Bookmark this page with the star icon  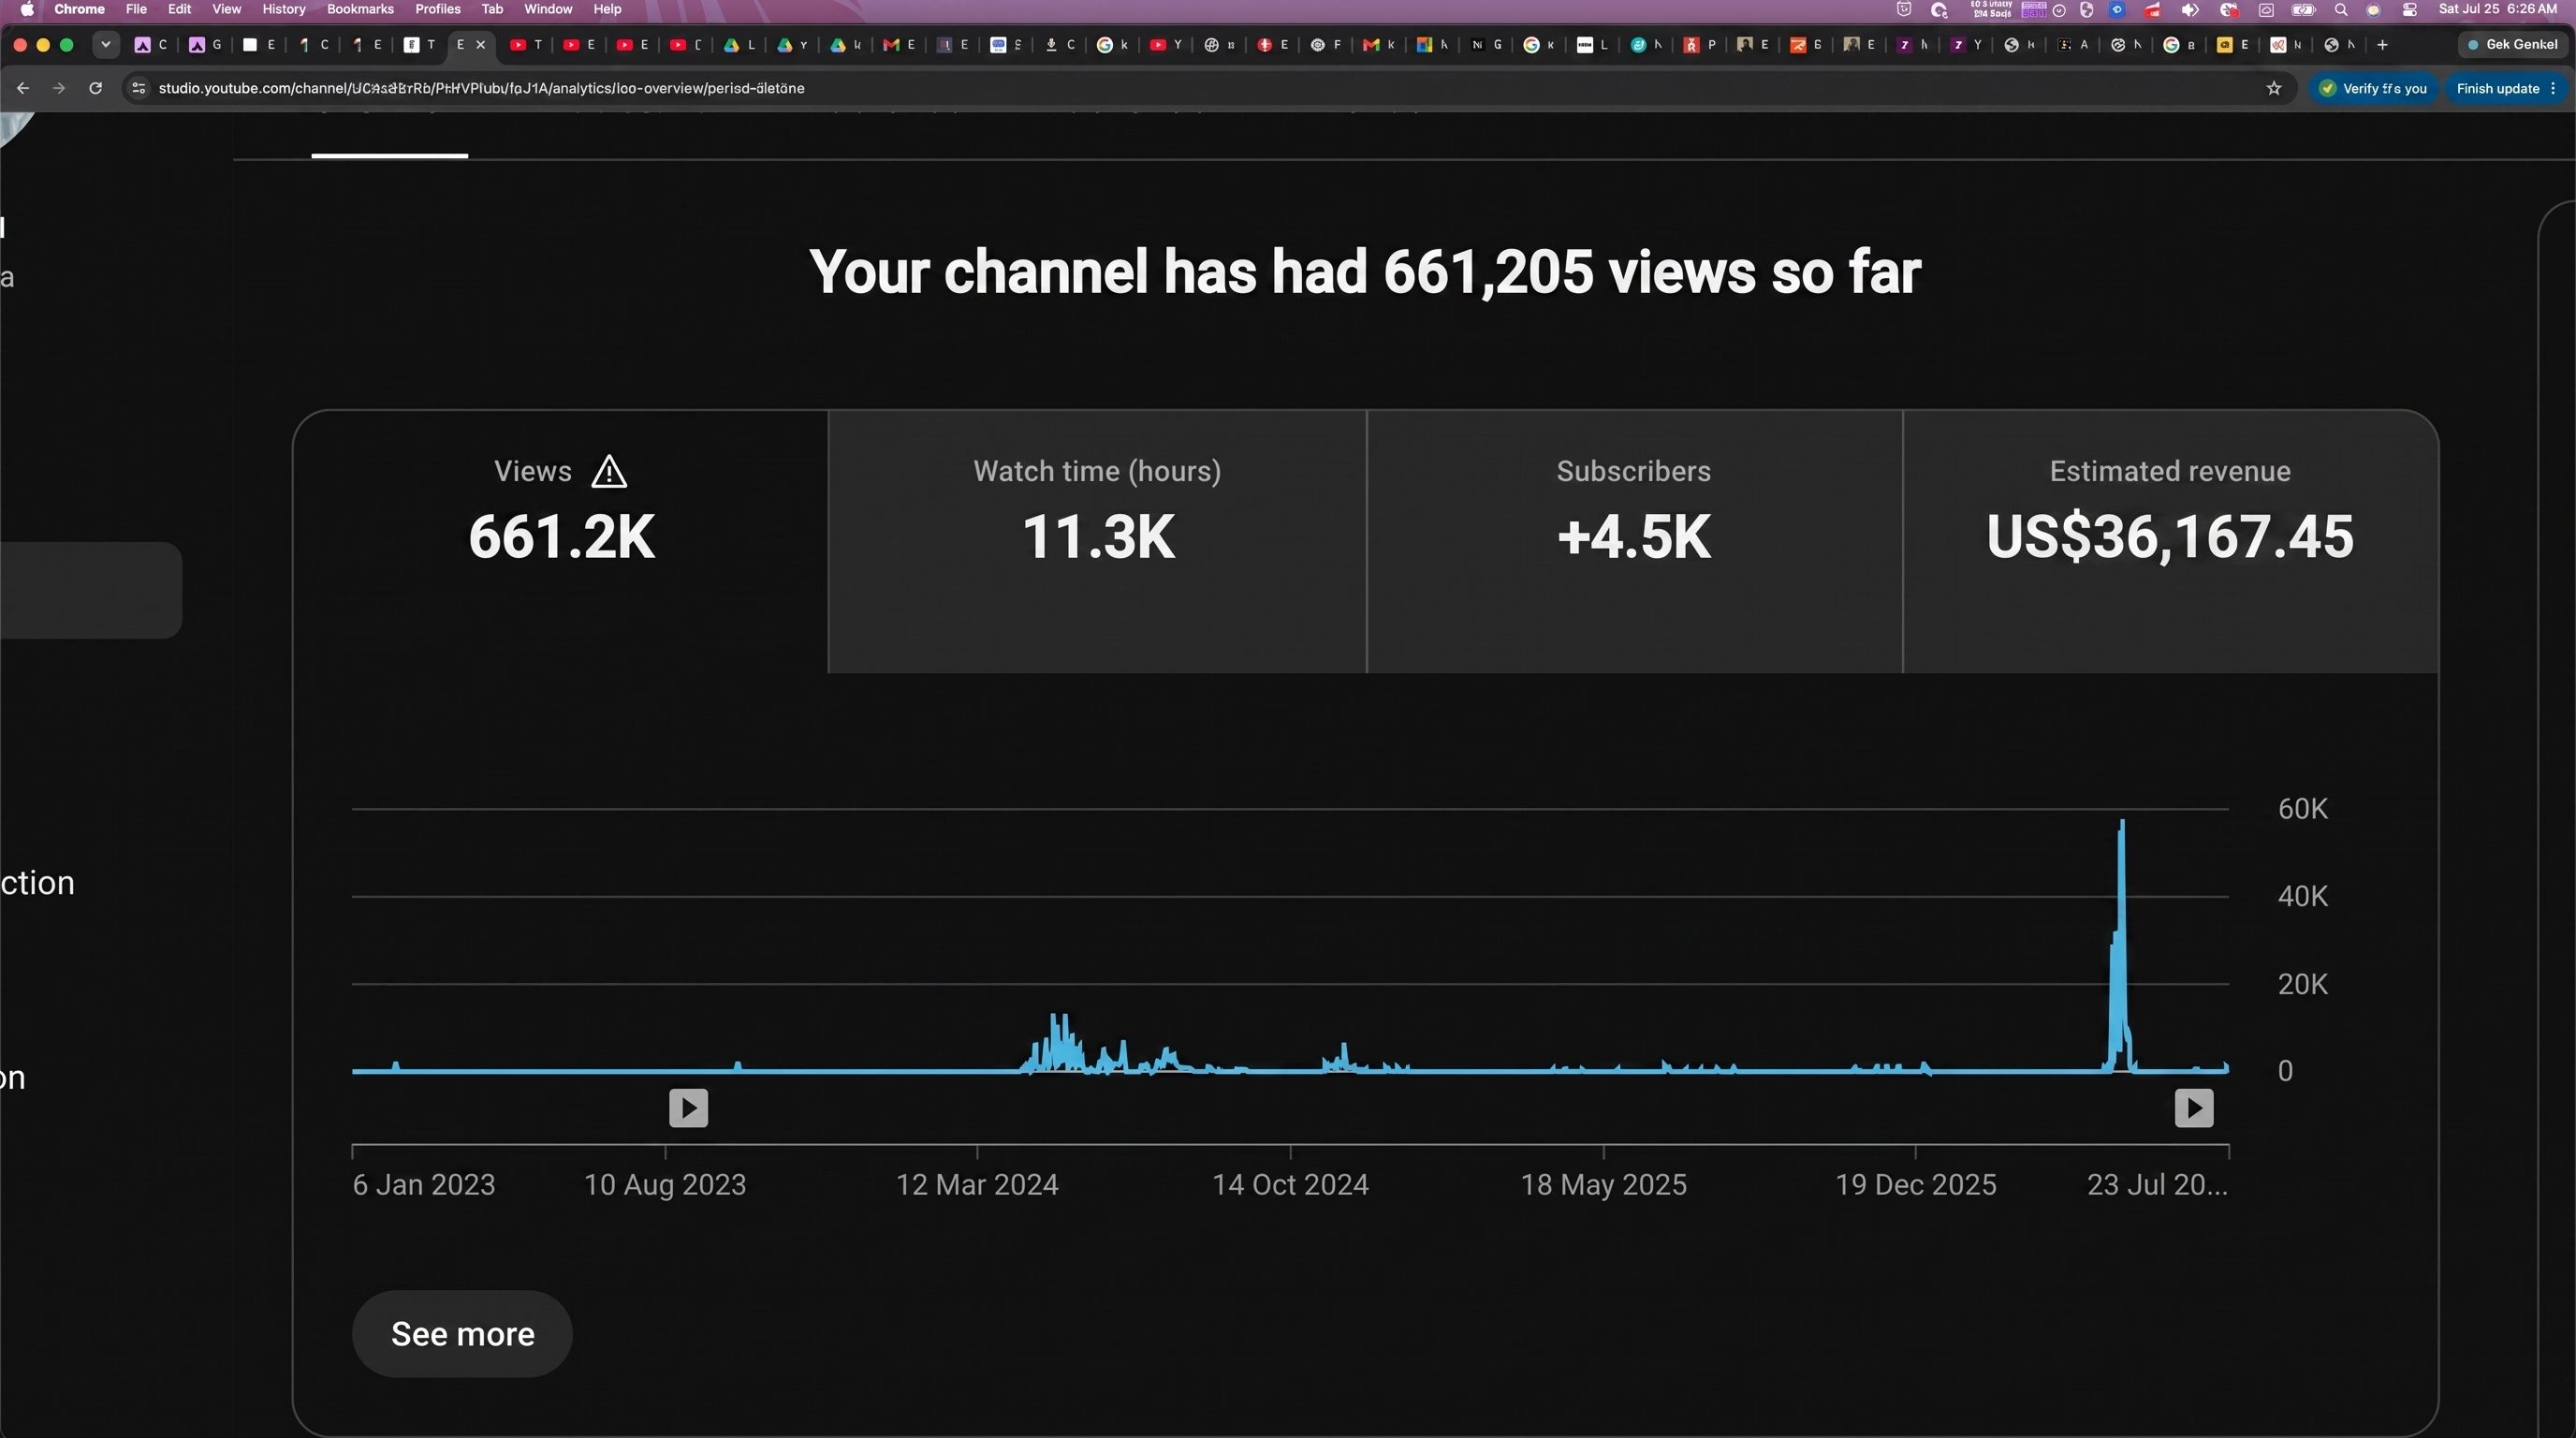tap(2273, 88)
